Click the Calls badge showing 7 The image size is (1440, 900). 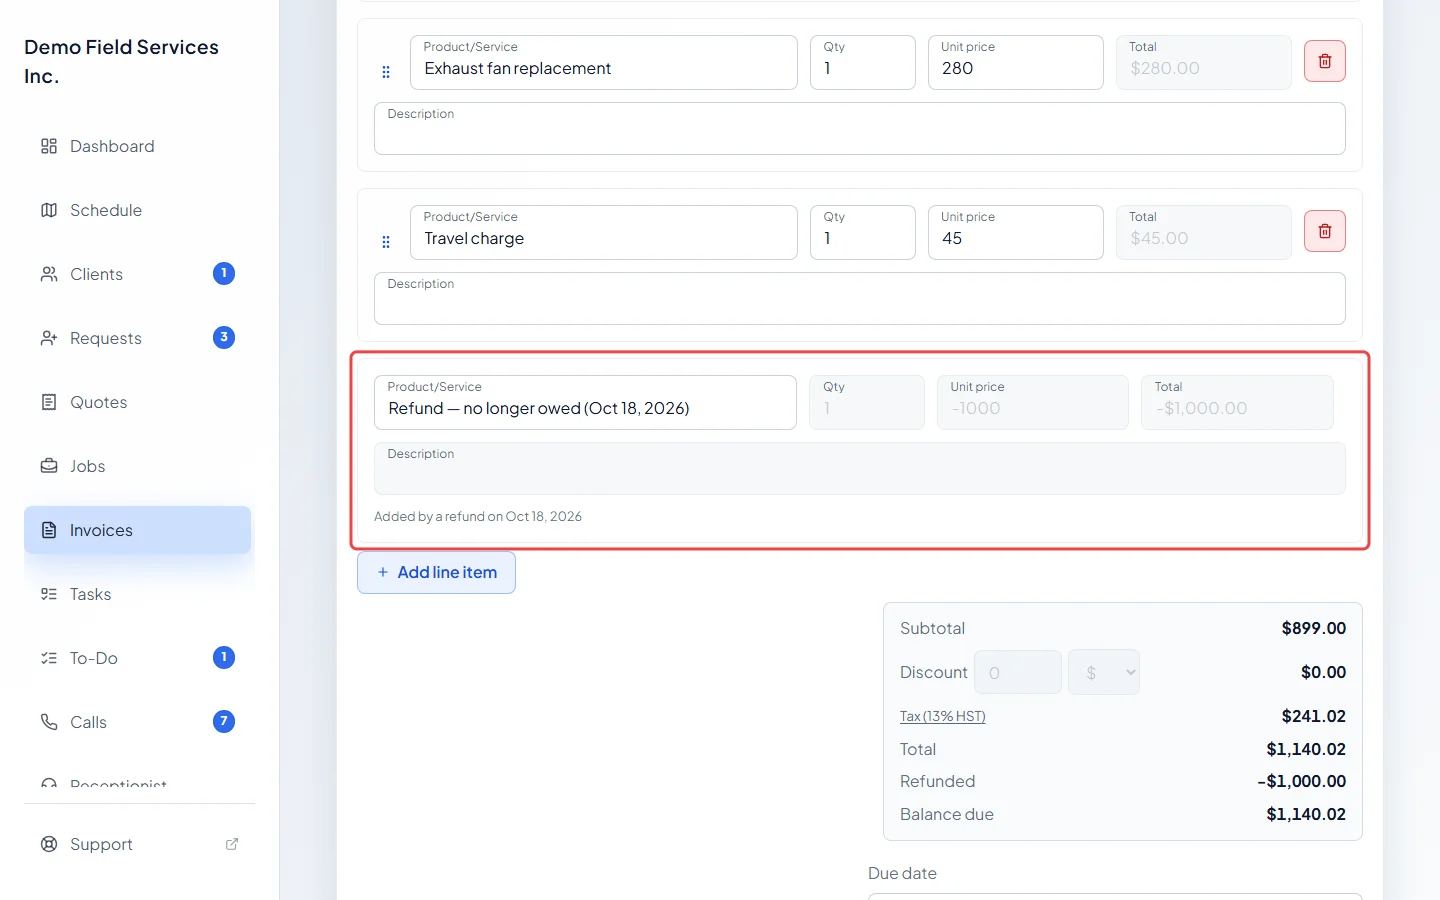click(224, 721)
